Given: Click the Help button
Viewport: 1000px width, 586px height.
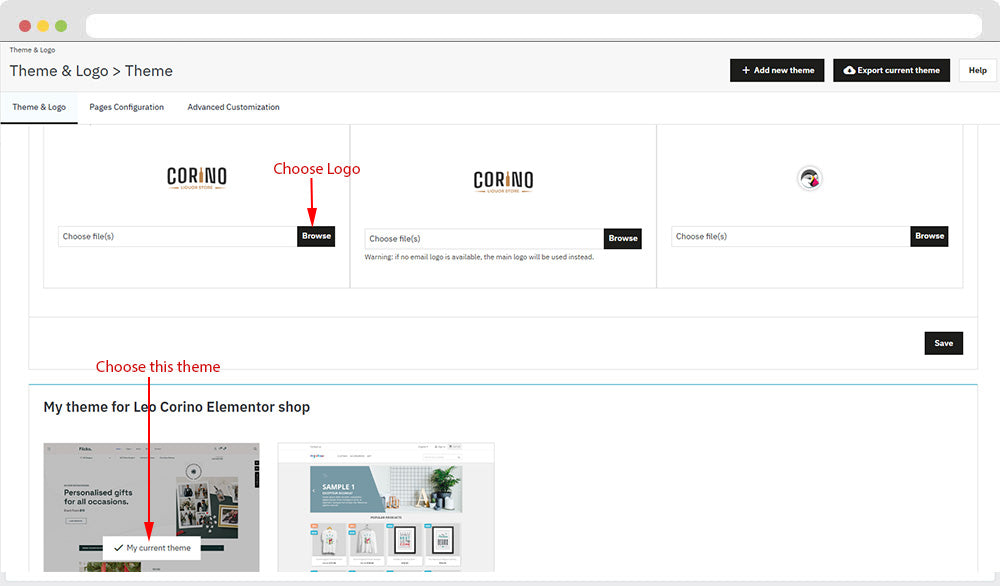Looking at the screenshot, I should [x=978, y=70].
